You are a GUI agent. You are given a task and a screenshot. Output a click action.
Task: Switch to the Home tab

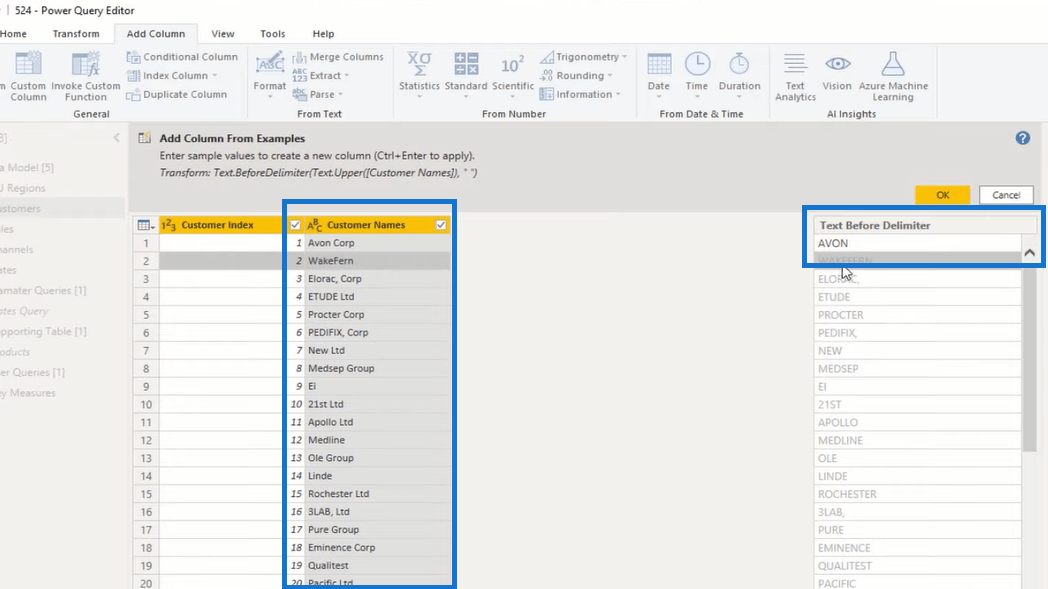13,33
